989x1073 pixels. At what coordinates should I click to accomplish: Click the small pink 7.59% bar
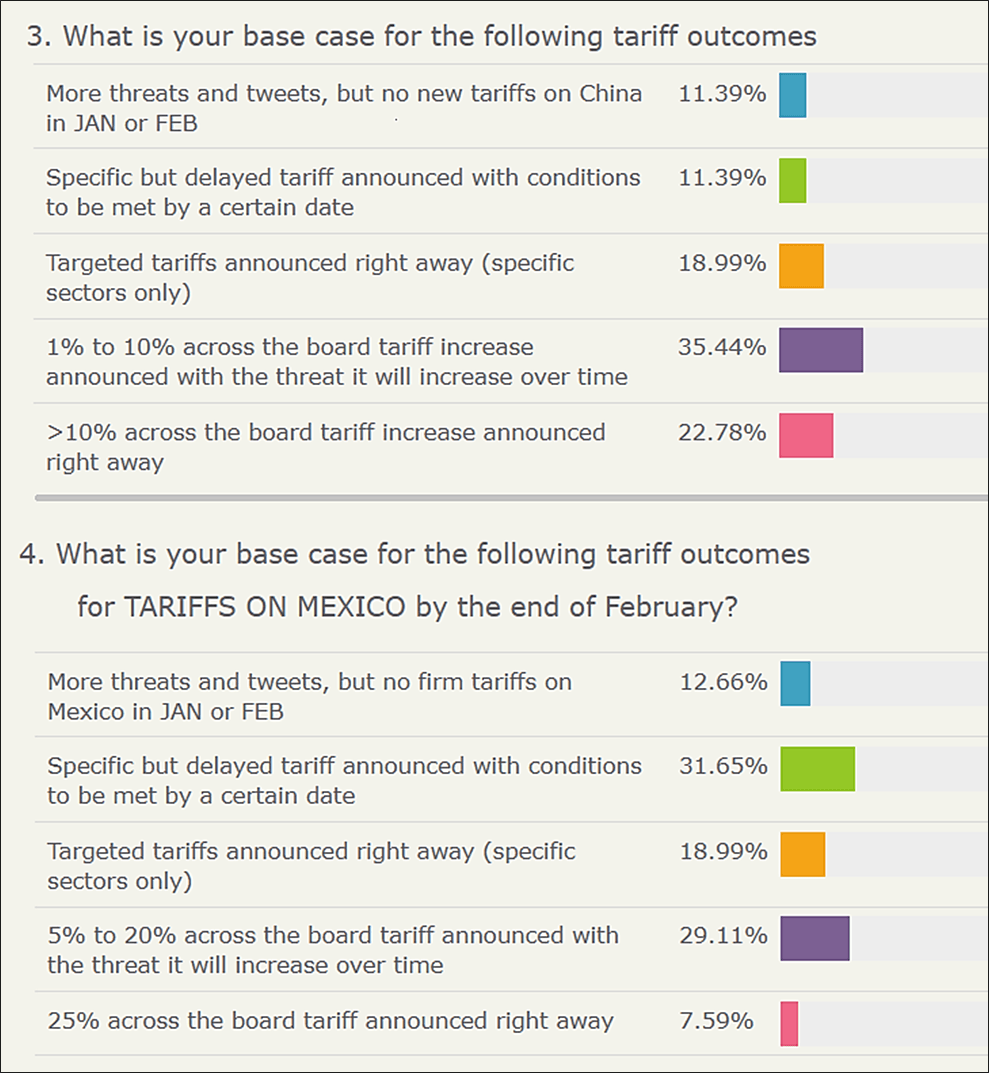tap(789, 1023)
